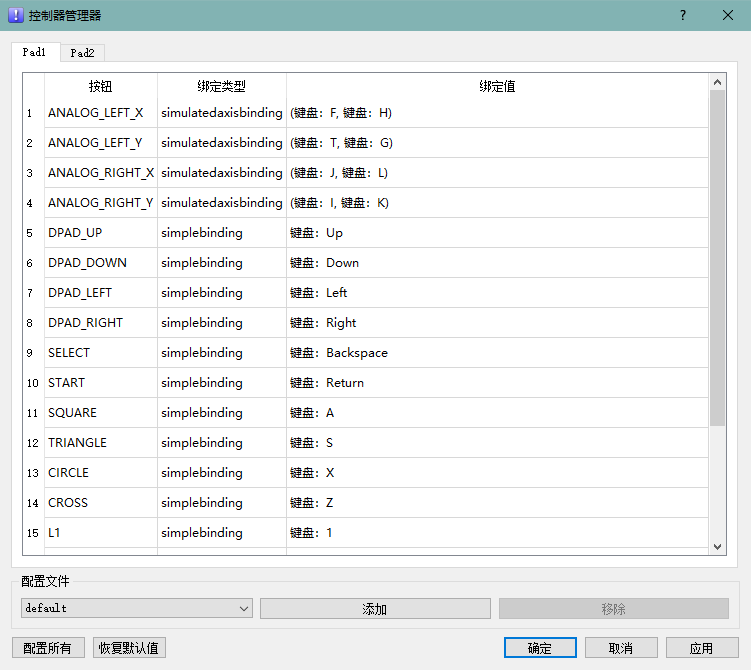This screenshot has width=751, height=670.
Task: Click scrollbar up arrow in bindings table
Action: [x=717, y=82]
